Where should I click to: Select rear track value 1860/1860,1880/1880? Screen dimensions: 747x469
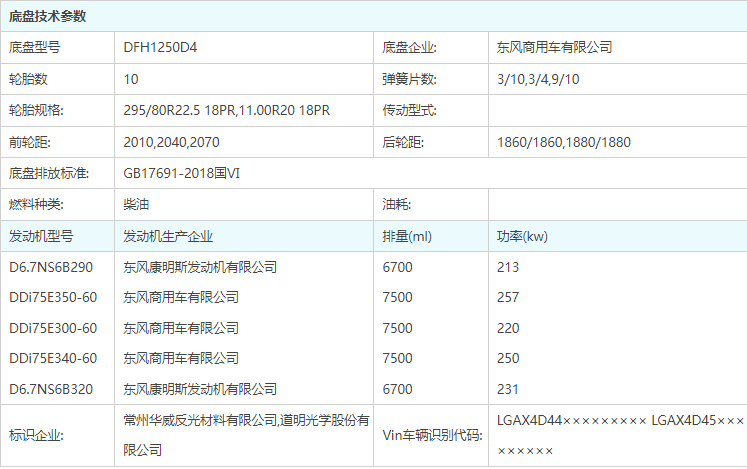point(564,142)
